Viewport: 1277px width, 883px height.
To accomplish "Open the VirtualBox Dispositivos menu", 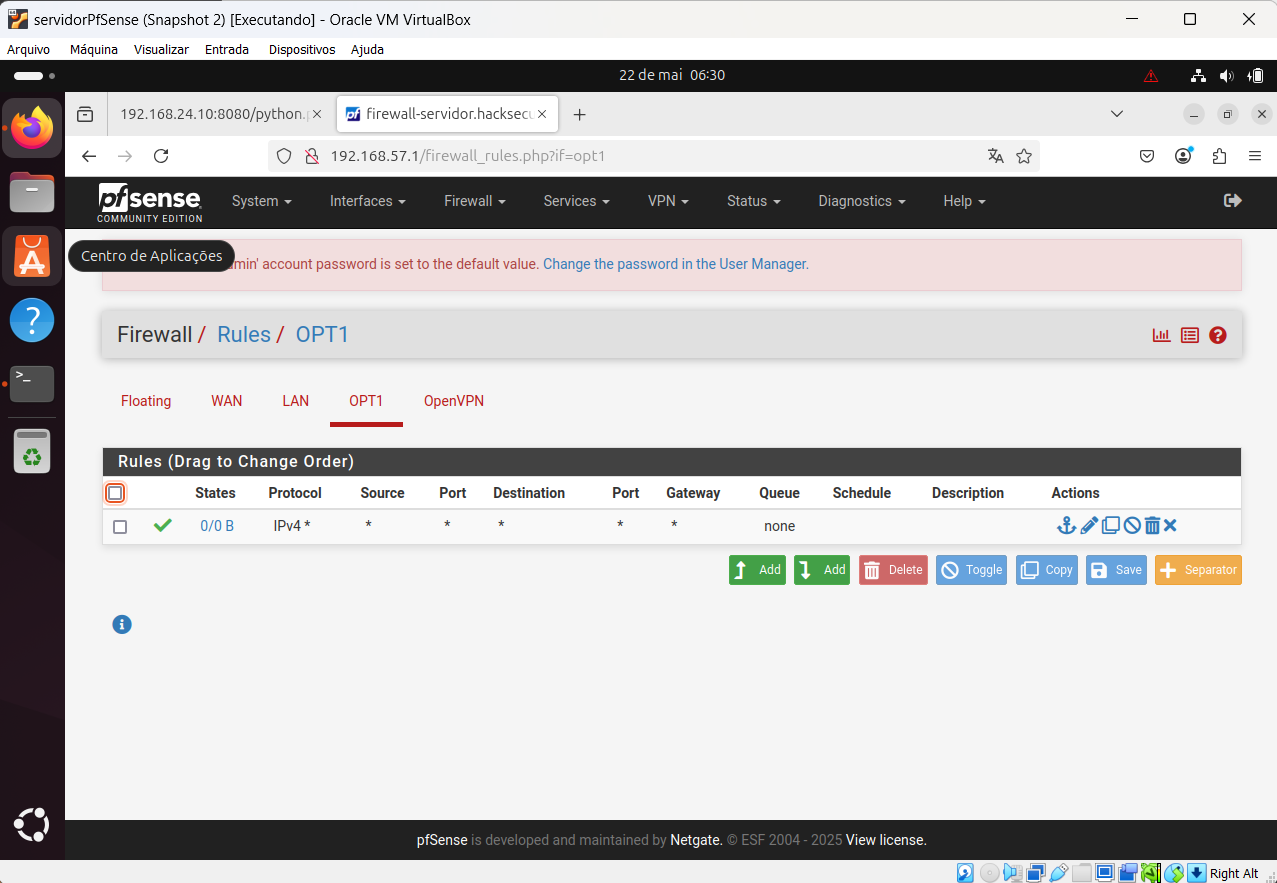I will [302, 49].
